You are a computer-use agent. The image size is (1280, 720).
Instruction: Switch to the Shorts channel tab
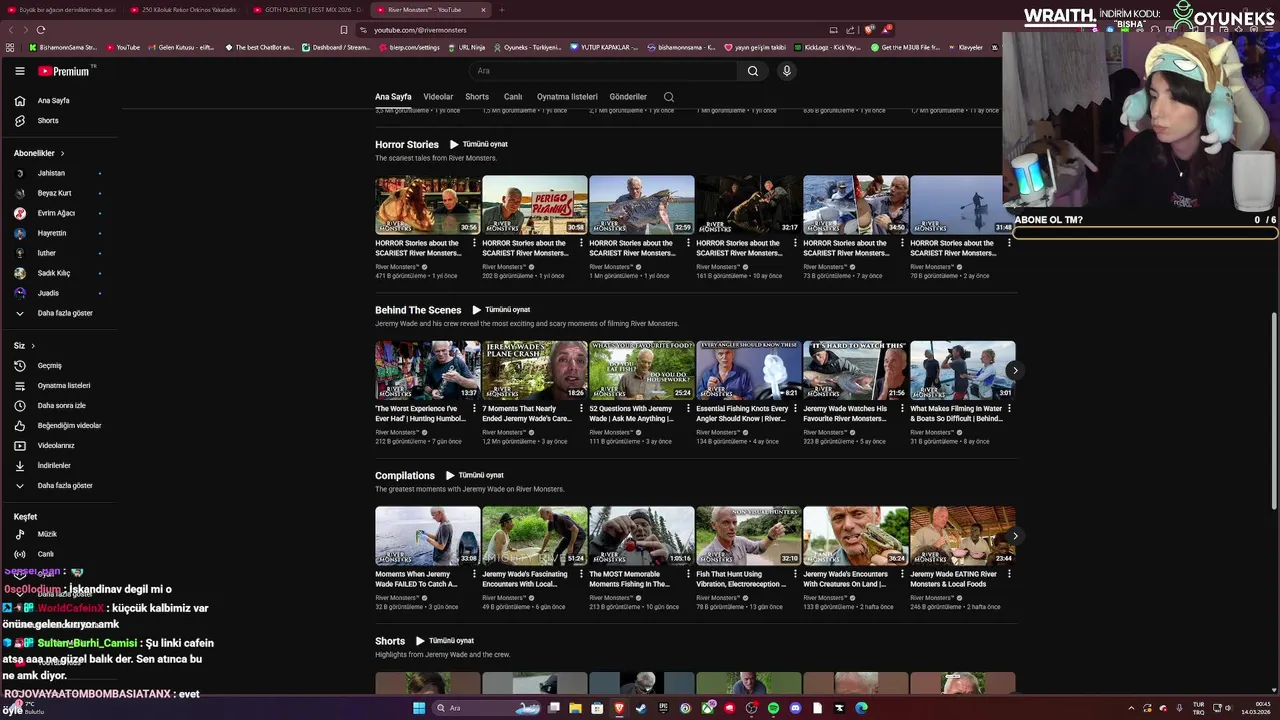tap(477, 97)
